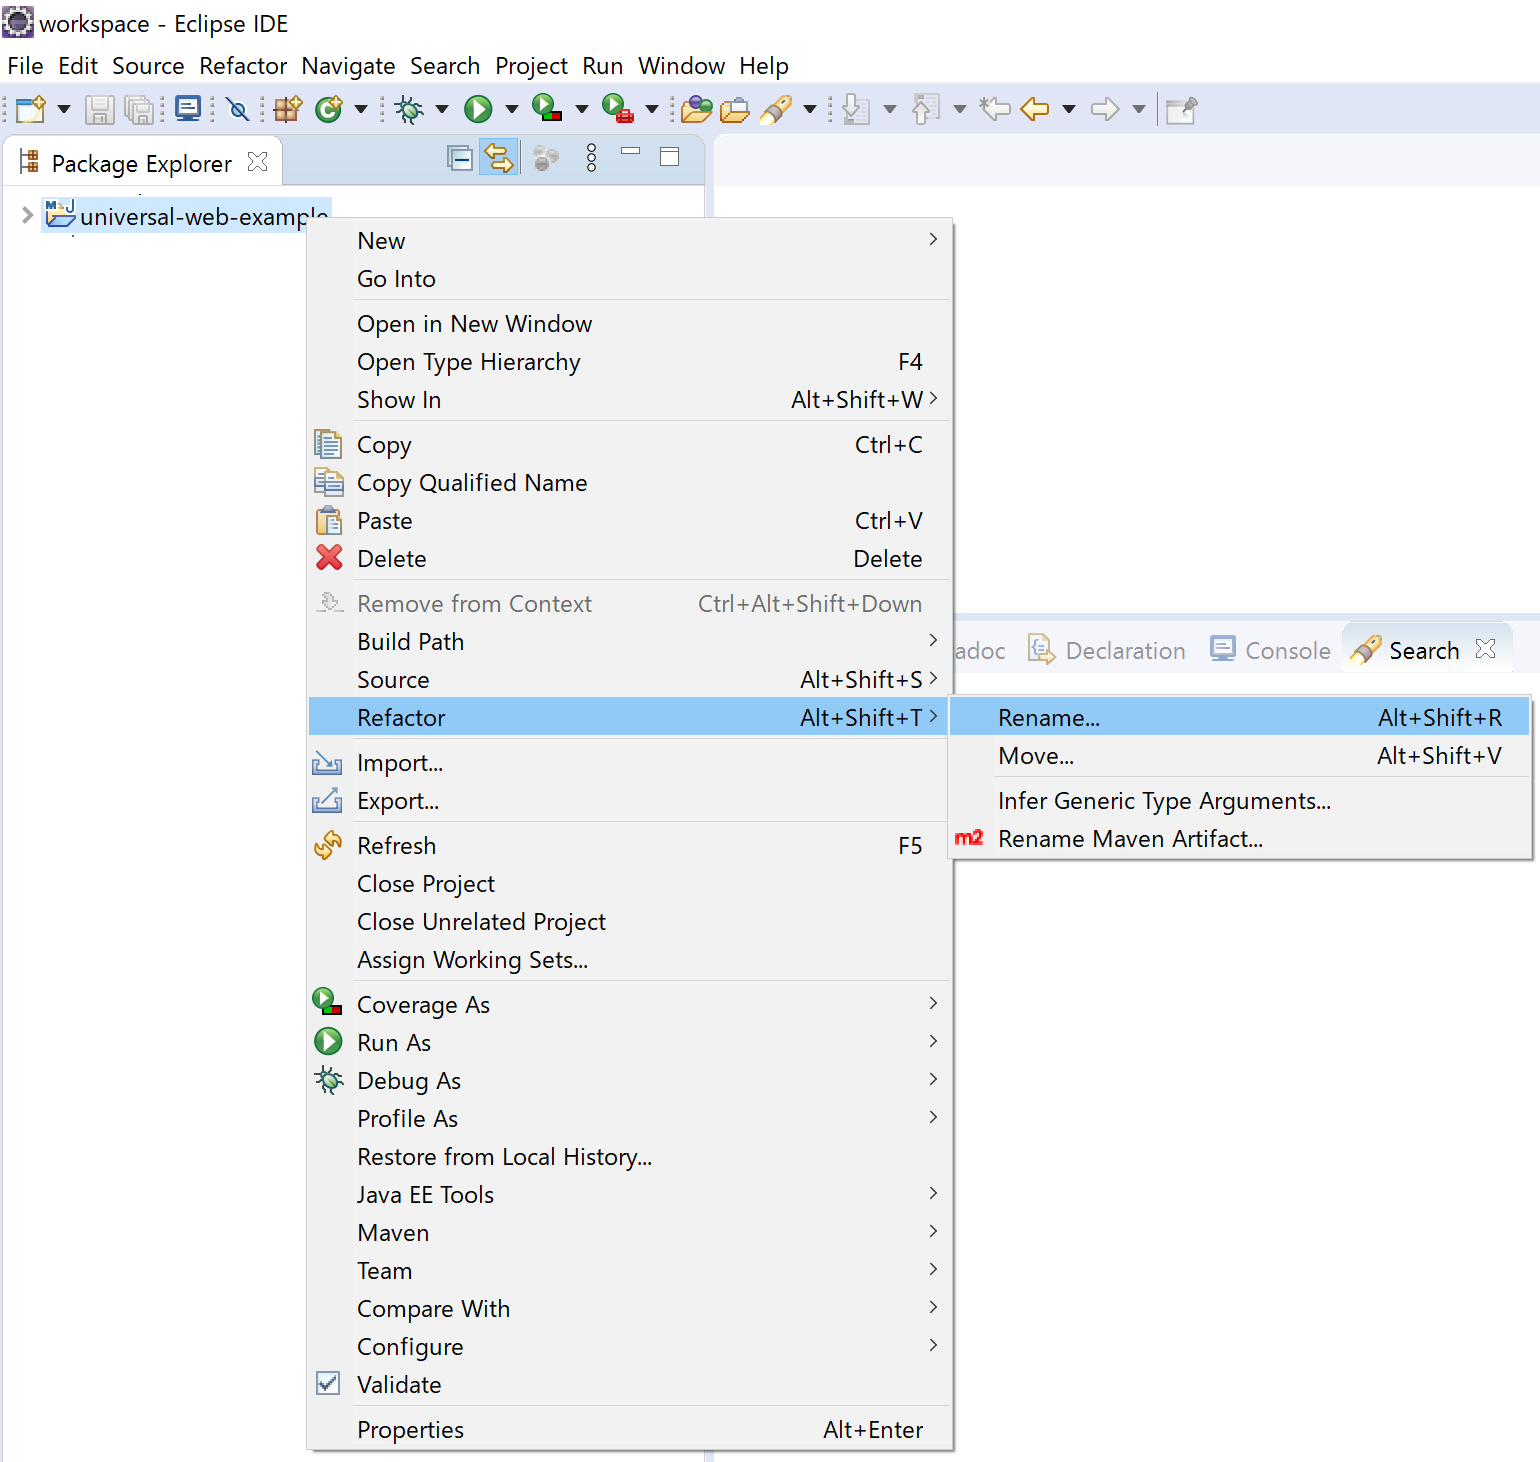Open a terminal with the monitor icon

coord(188,108)
